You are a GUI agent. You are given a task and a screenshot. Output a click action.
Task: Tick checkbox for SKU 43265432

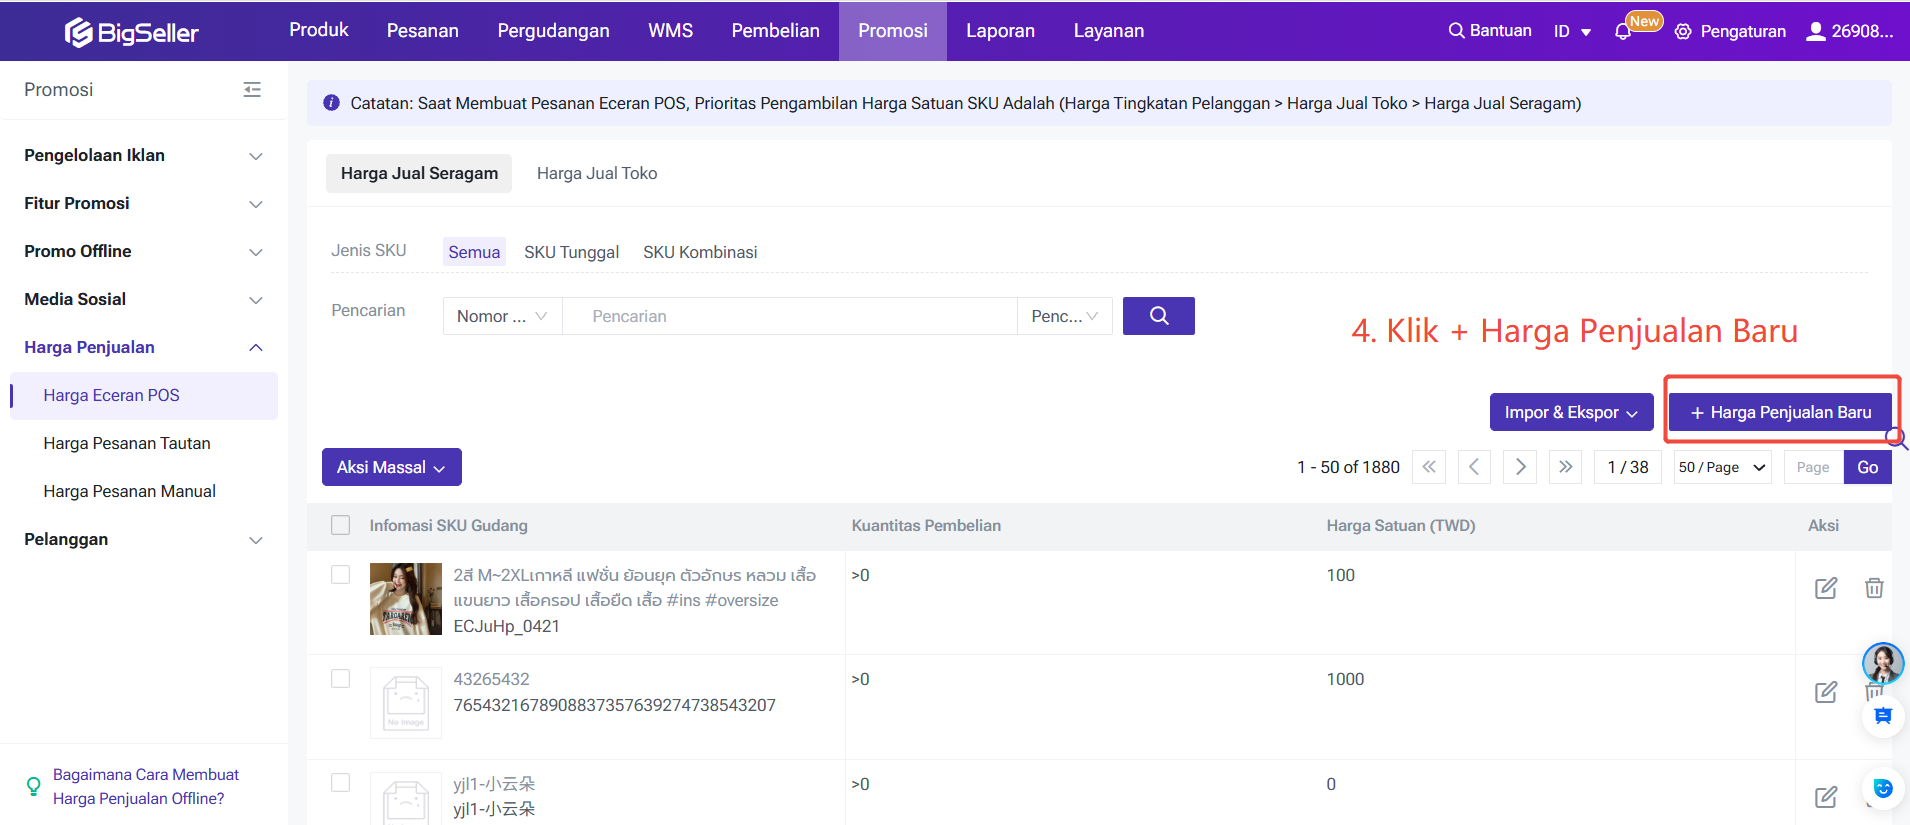(x=341, y=679)
